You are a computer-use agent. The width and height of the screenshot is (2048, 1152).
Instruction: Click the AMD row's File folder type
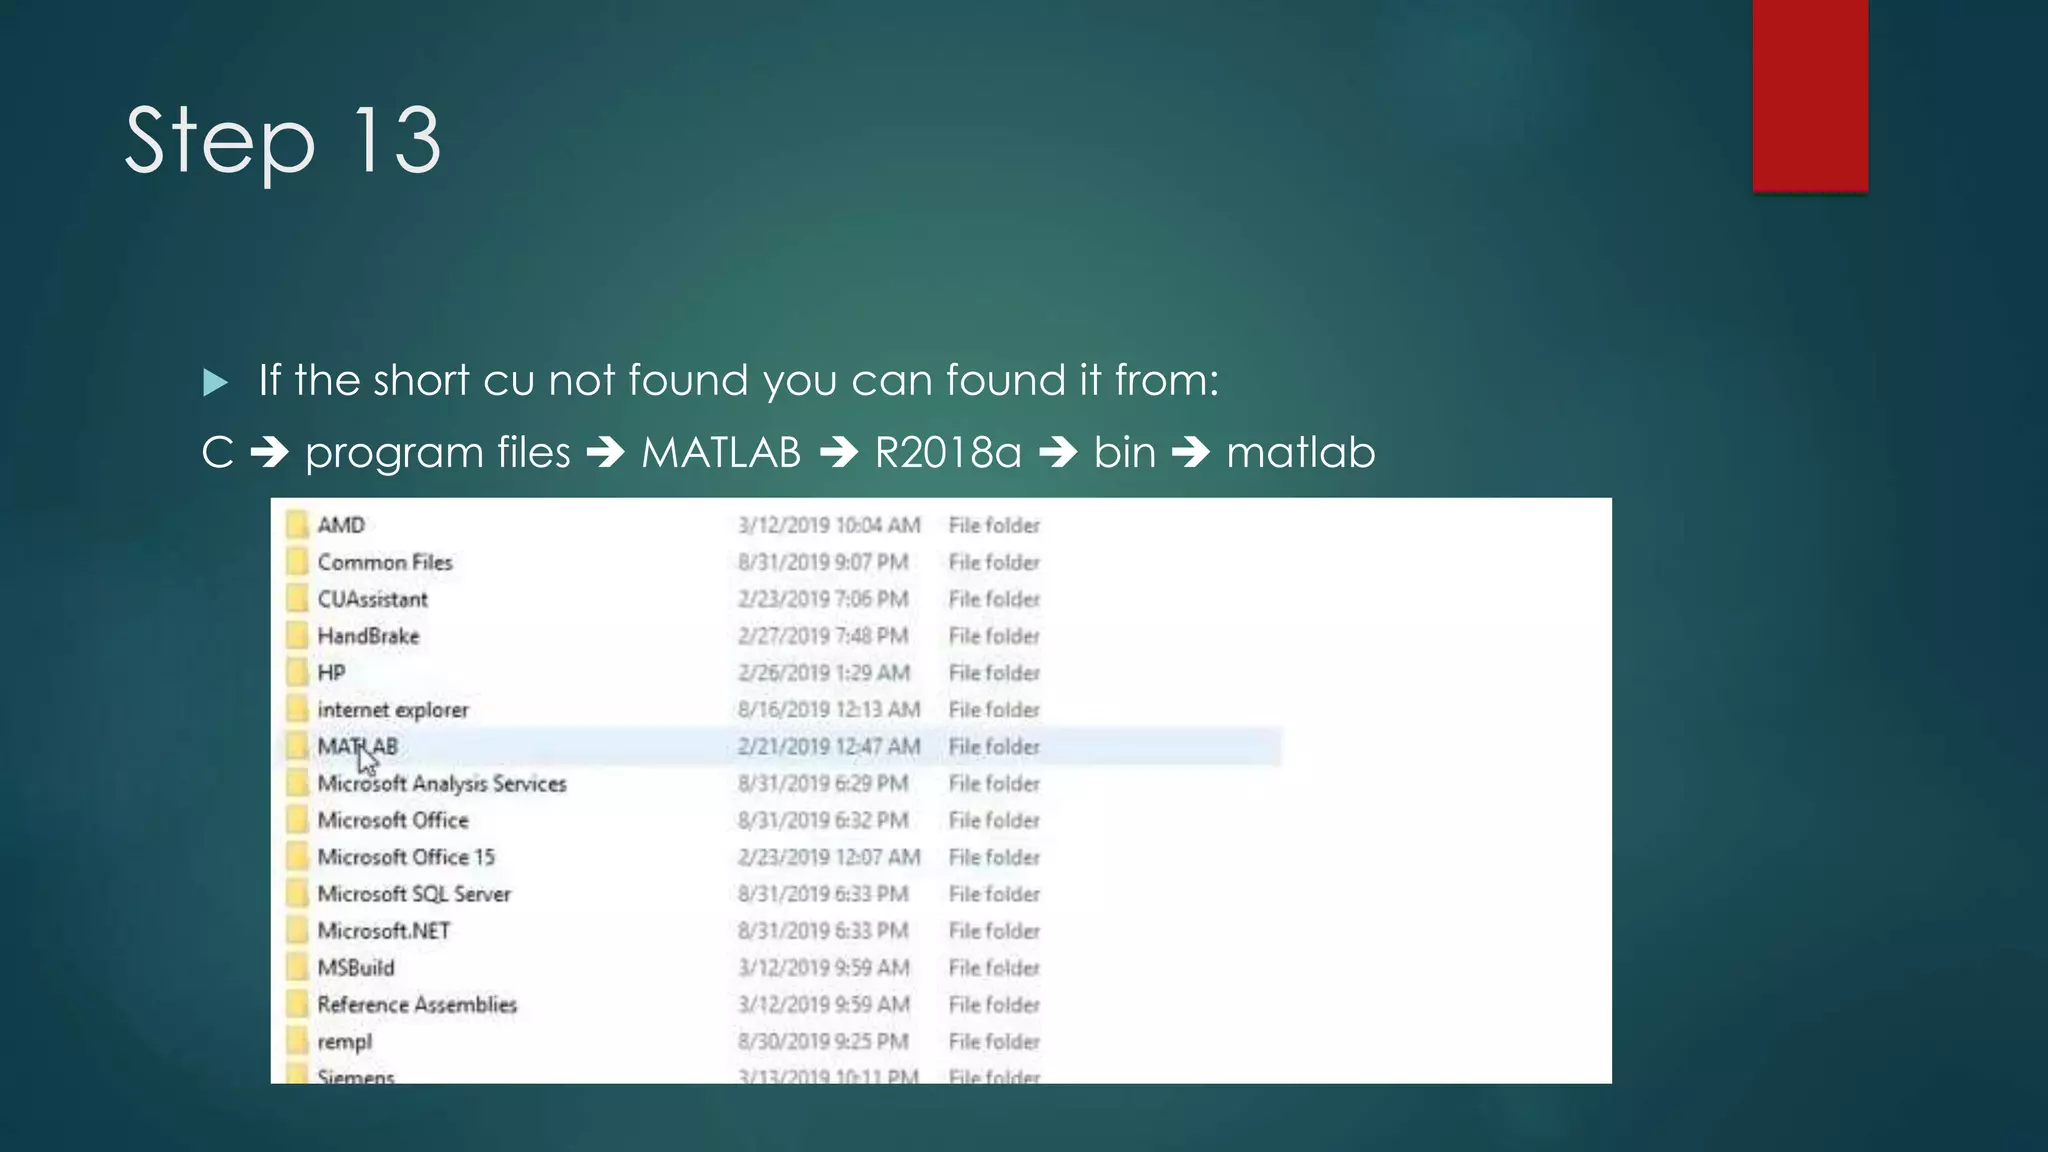point(993,525)
